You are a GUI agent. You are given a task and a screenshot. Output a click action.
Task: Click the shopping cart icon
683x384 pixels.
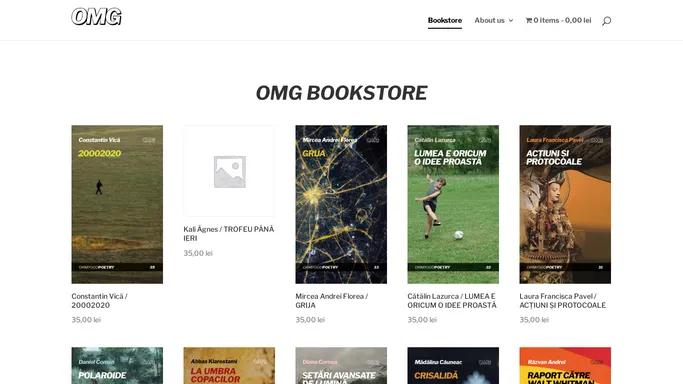click(x=529, y=20)
